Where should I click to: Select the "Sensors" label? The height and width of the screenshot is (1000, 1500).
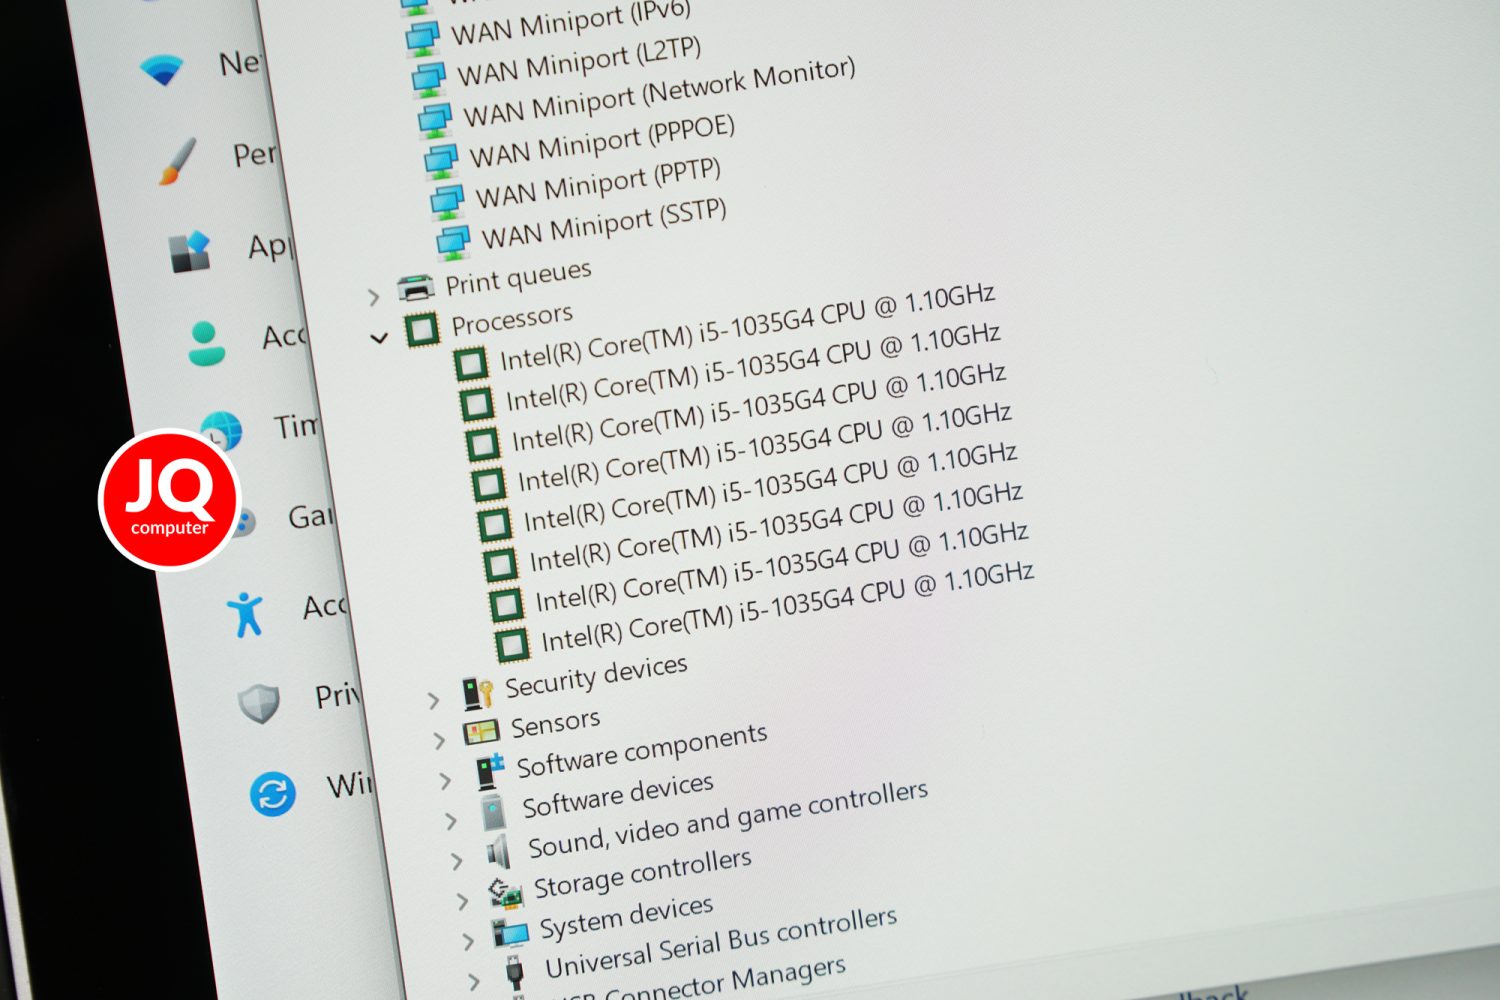[x=556, y=723]
